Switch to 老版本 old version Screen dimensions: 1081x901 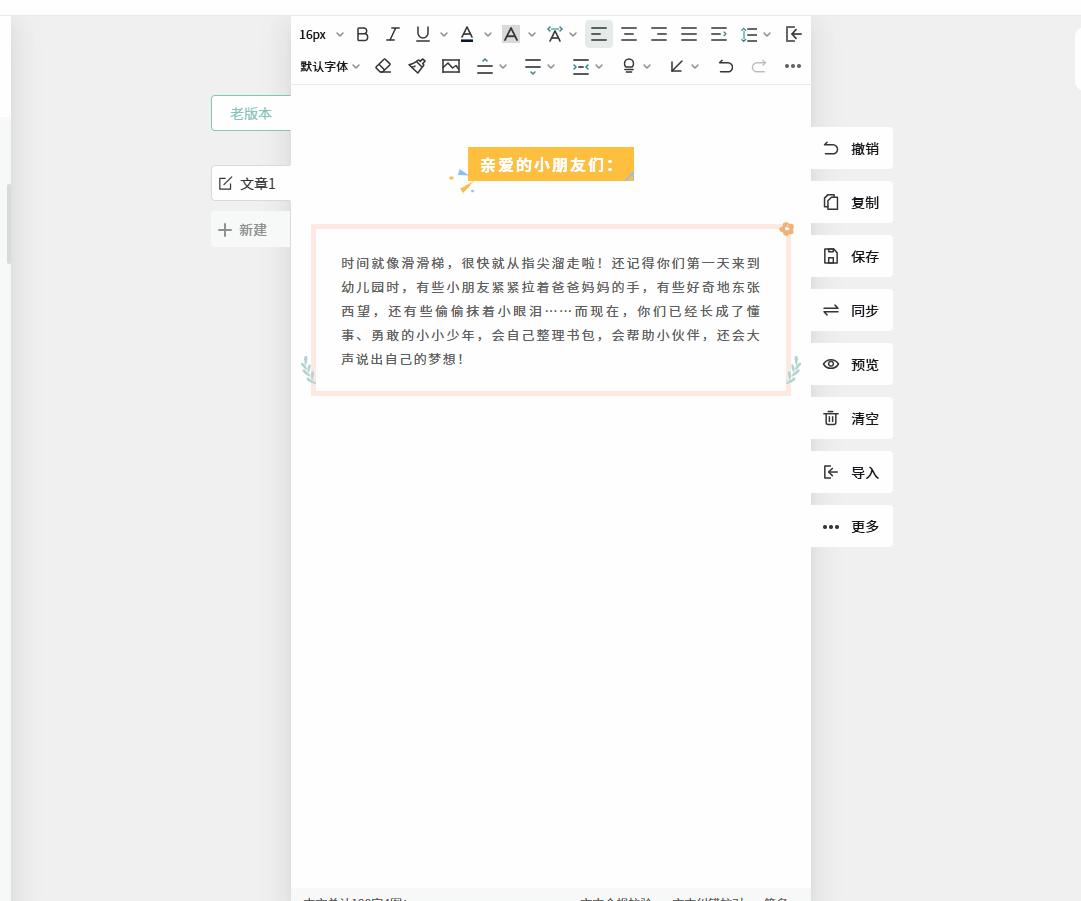(251, 113)
